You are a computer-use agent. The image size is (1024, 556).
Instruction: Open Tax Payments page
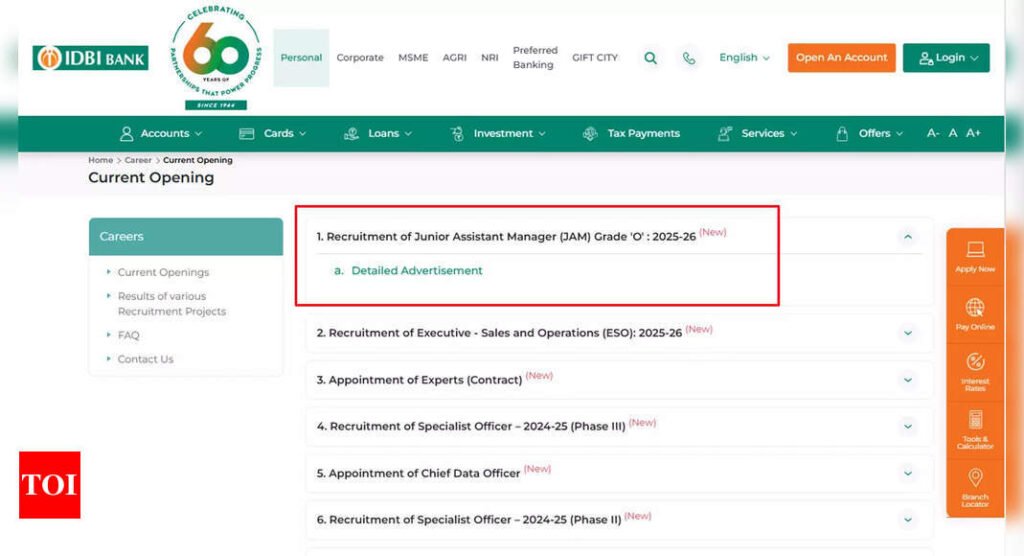click(x=631, y=133)
